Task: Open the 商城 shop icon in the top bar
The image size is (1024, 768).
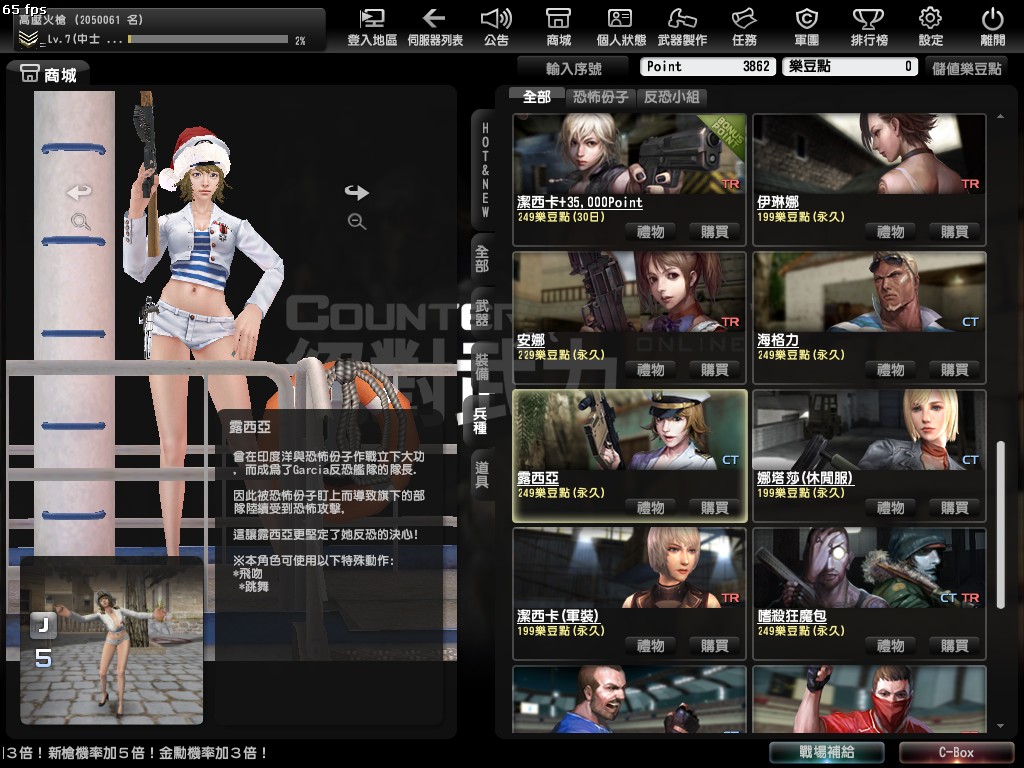Action: click(x=558, y=27)
